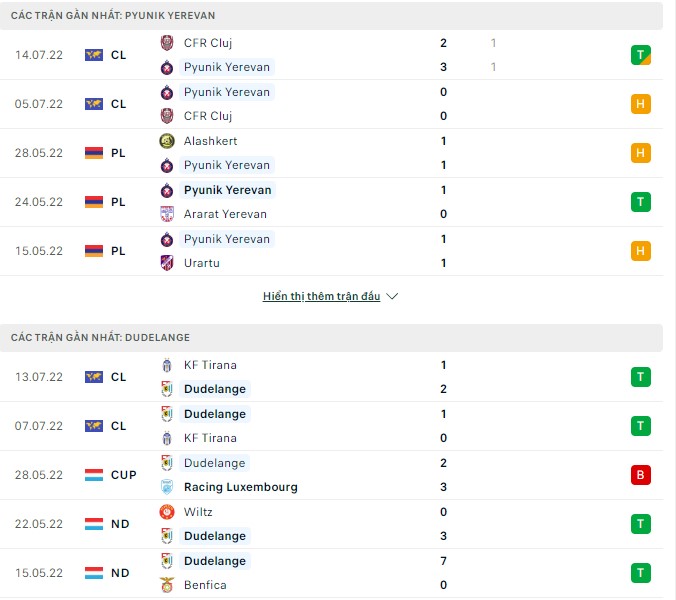Screen dimensions: 676x600
Task: Click the Benfica team logo
Action: (167, 585)
